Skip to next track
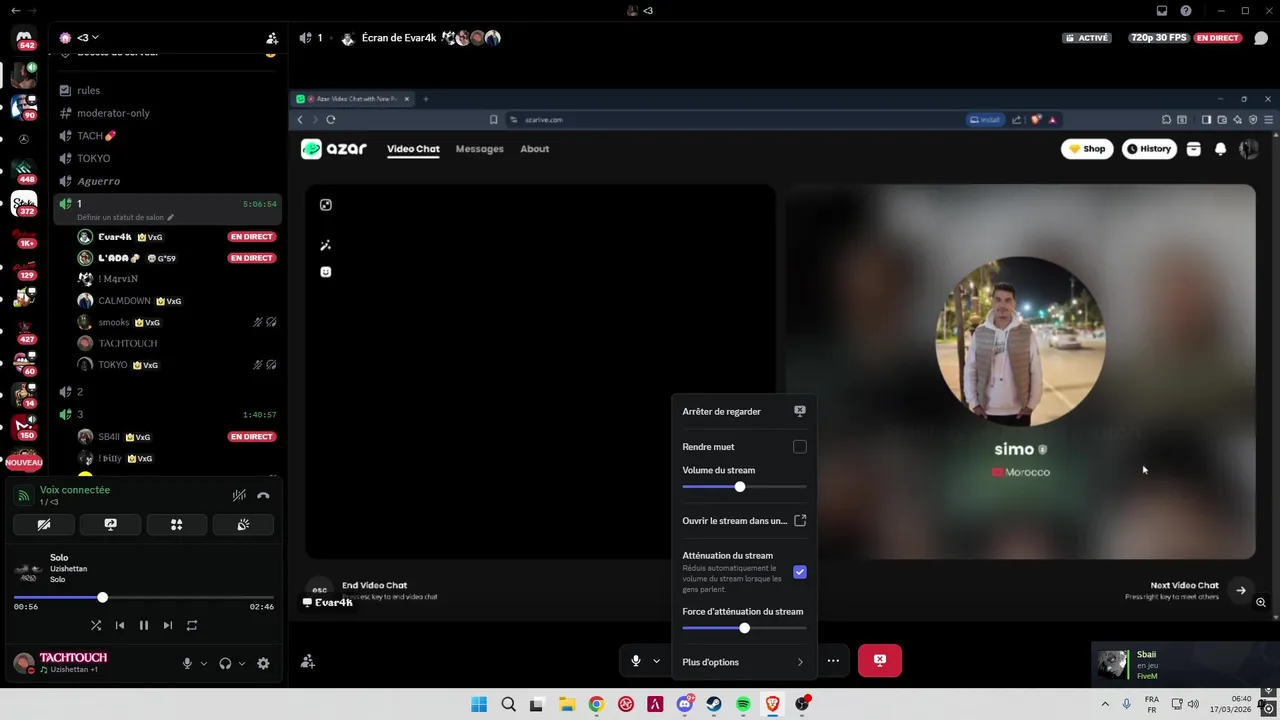The image size is (1280, 720). (x=168, y=625)
